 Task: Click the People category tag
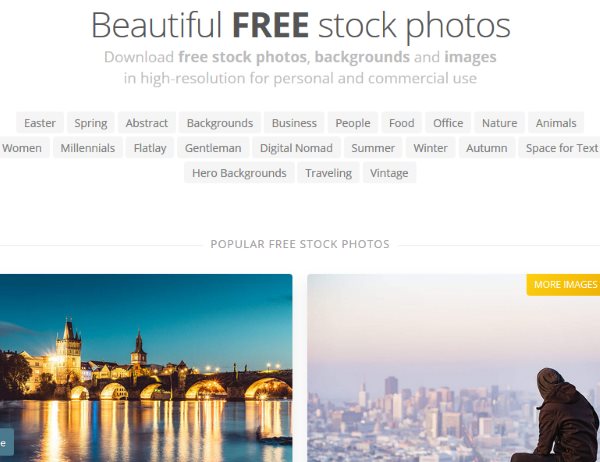(x=352, y=123)
